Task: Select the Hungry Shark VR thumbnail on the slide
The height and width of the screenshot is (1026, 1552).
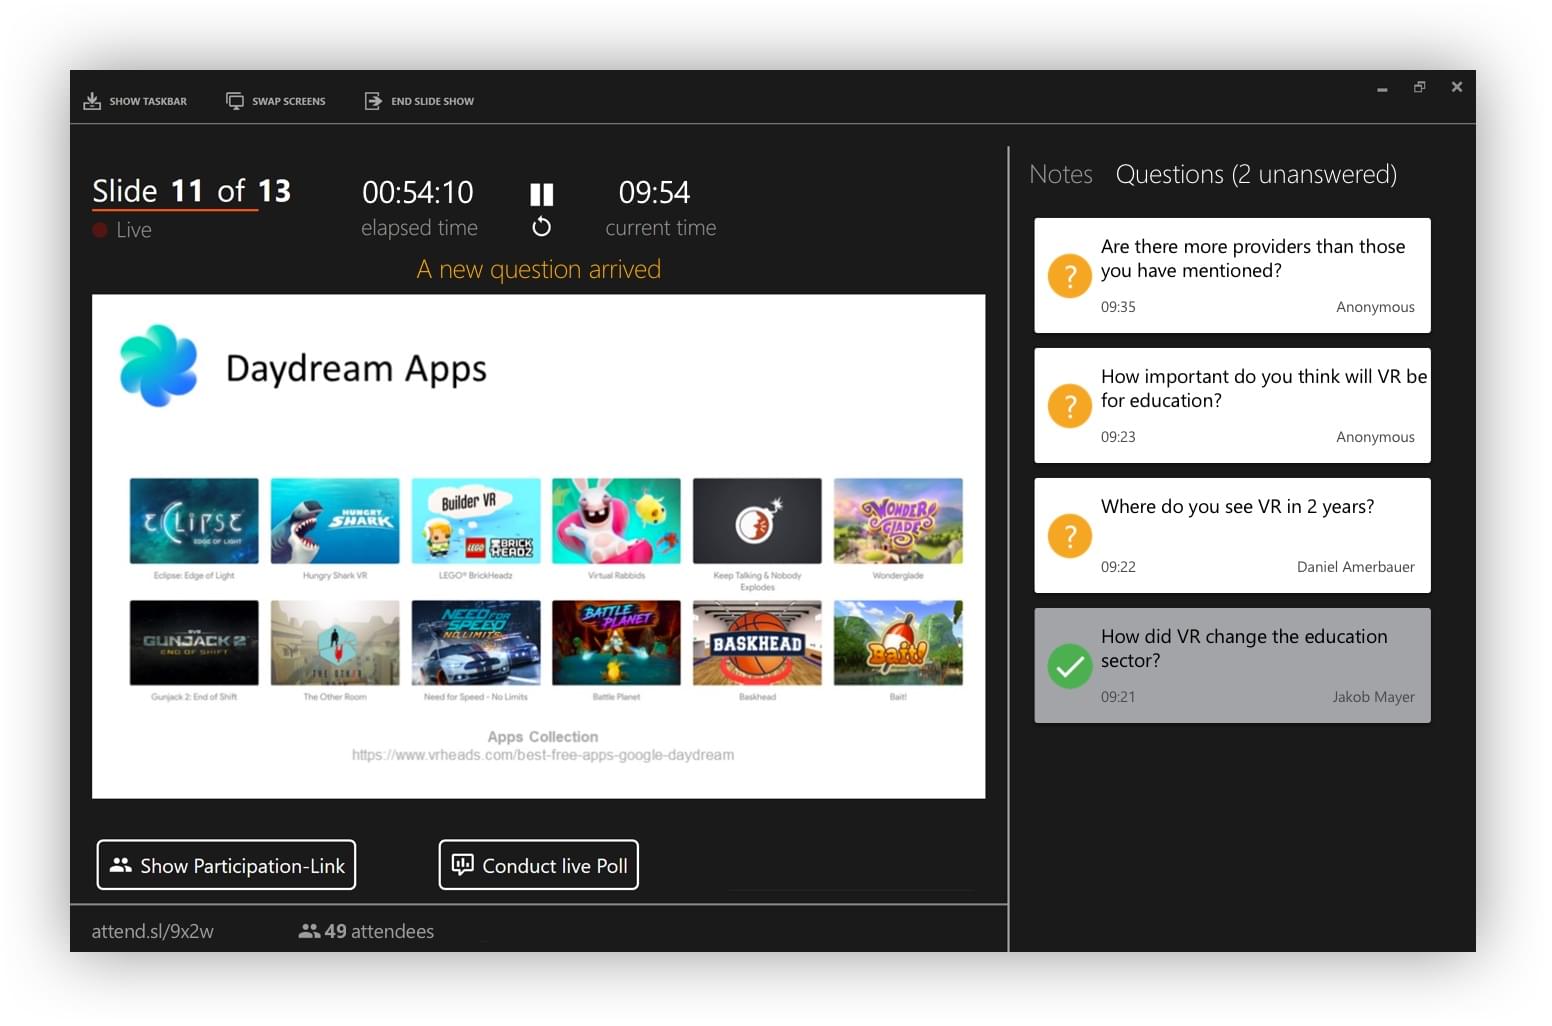Action: [334, 520]
